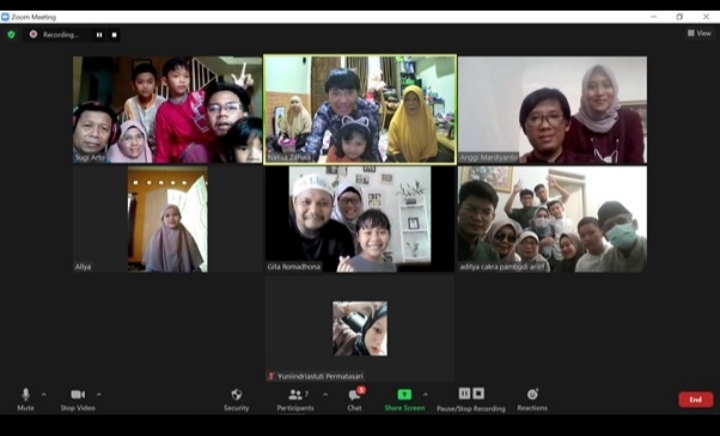The height and width of the screenshot is (436, 720).
Task: Expand the video options arrow beside Stop Video
Action: coord(98,394)
